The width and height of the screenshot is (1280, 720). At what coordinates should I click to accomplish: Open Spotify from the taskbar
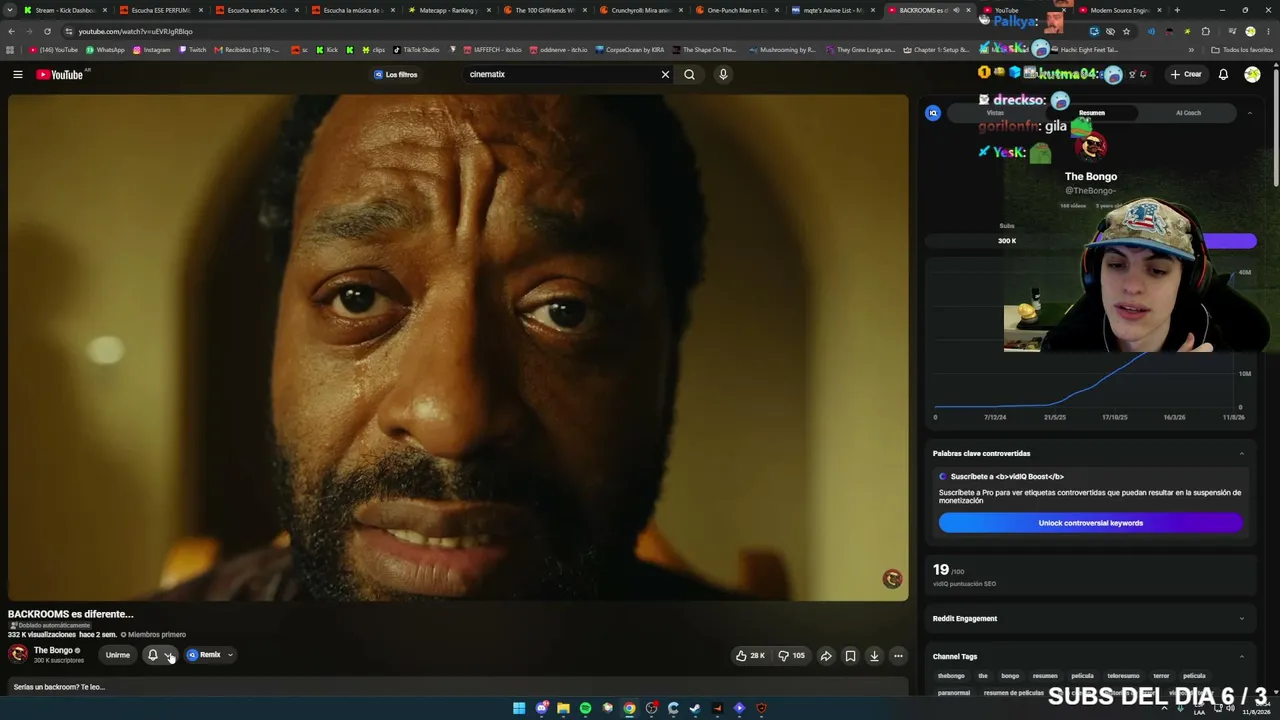[x=585, y=708]
